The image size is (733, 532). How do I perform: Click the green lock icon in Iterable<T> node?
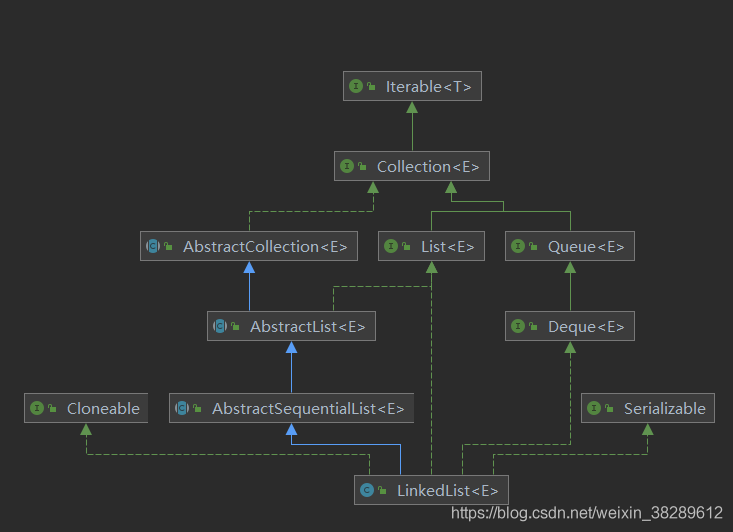pyautogui.click(x=371, y=86)
